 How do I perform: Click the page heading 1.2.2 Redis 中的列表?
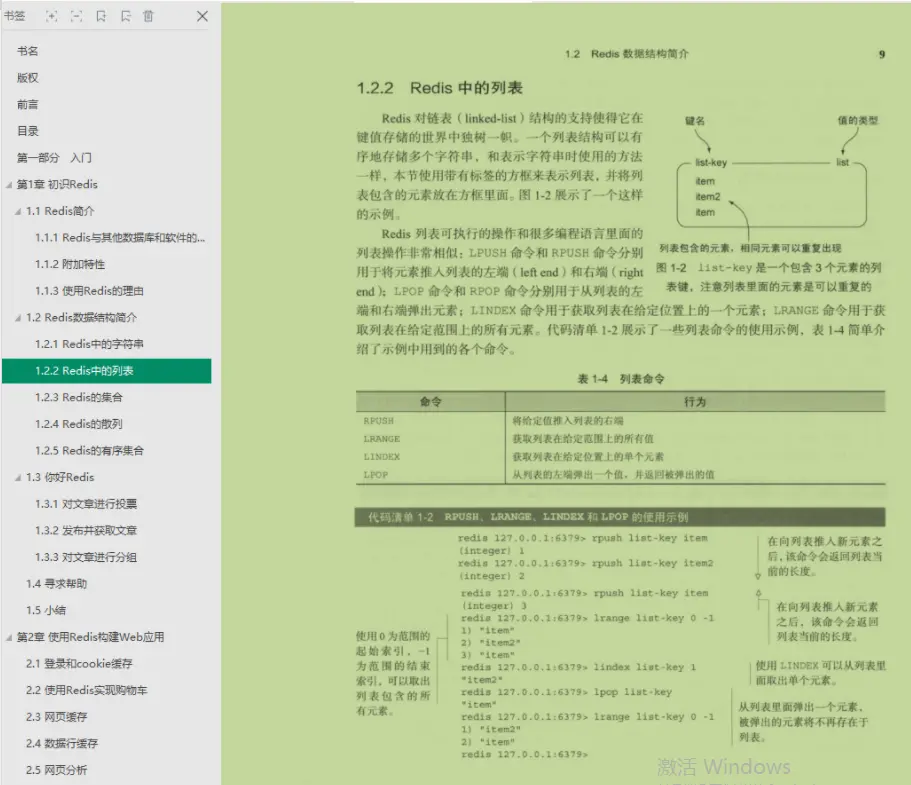pyautogui.click(x=439, y=88)
